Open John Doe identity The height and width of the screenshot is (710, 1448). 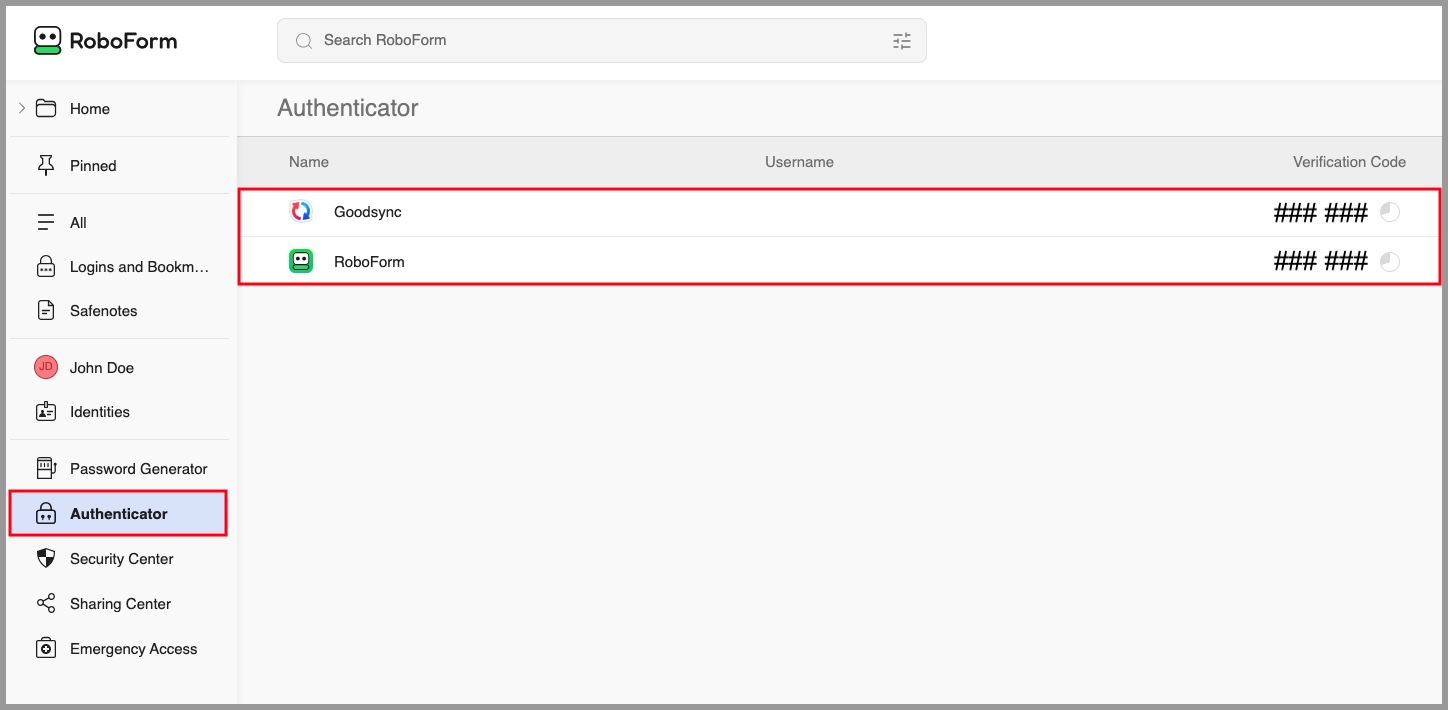click(x=102, y=368)
